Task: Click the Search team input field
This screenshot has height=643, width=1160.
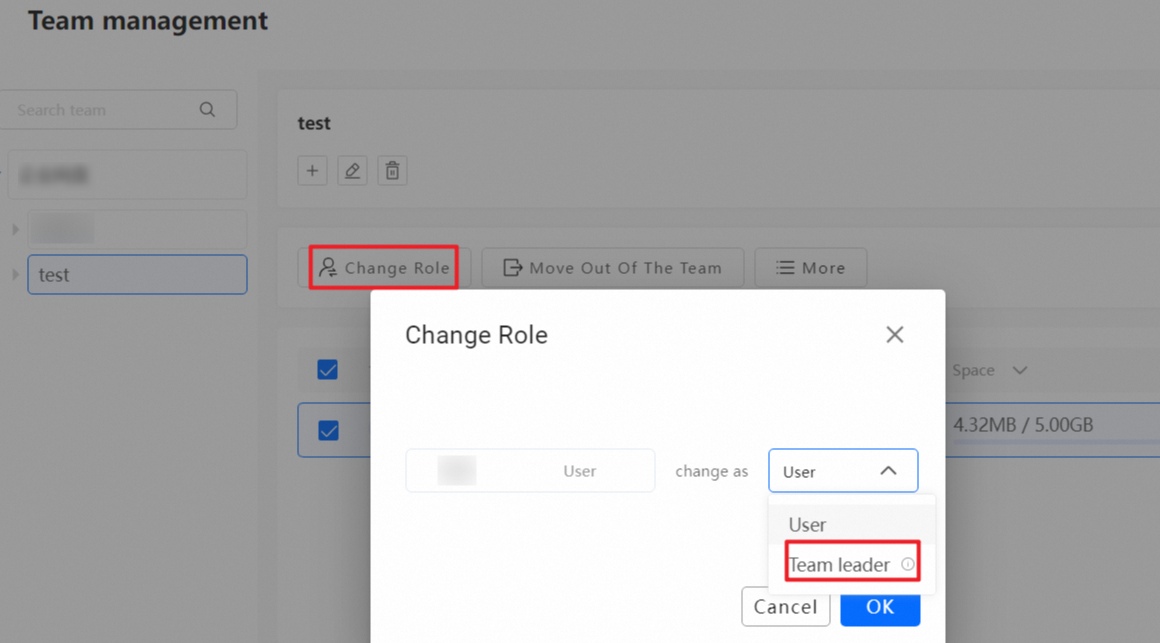Action: [x=100, y=110]
